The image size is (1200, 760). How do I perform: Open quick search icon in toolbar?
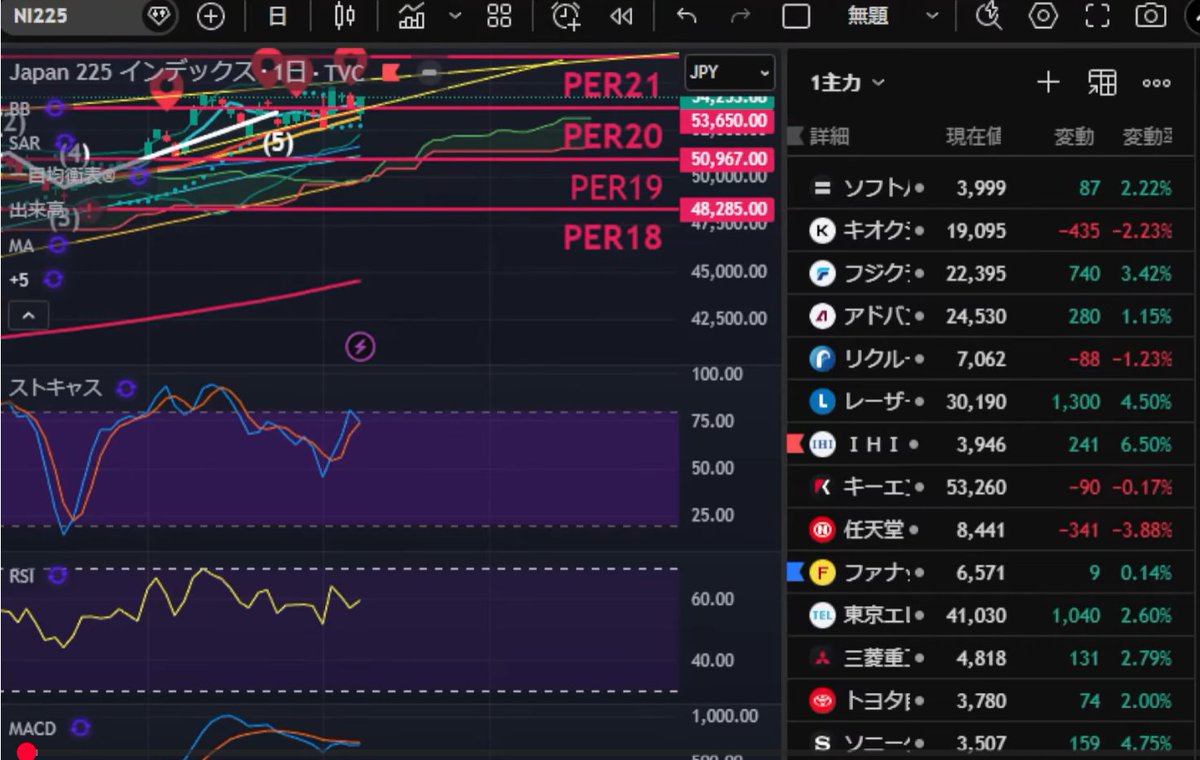[x=989, y=16]
